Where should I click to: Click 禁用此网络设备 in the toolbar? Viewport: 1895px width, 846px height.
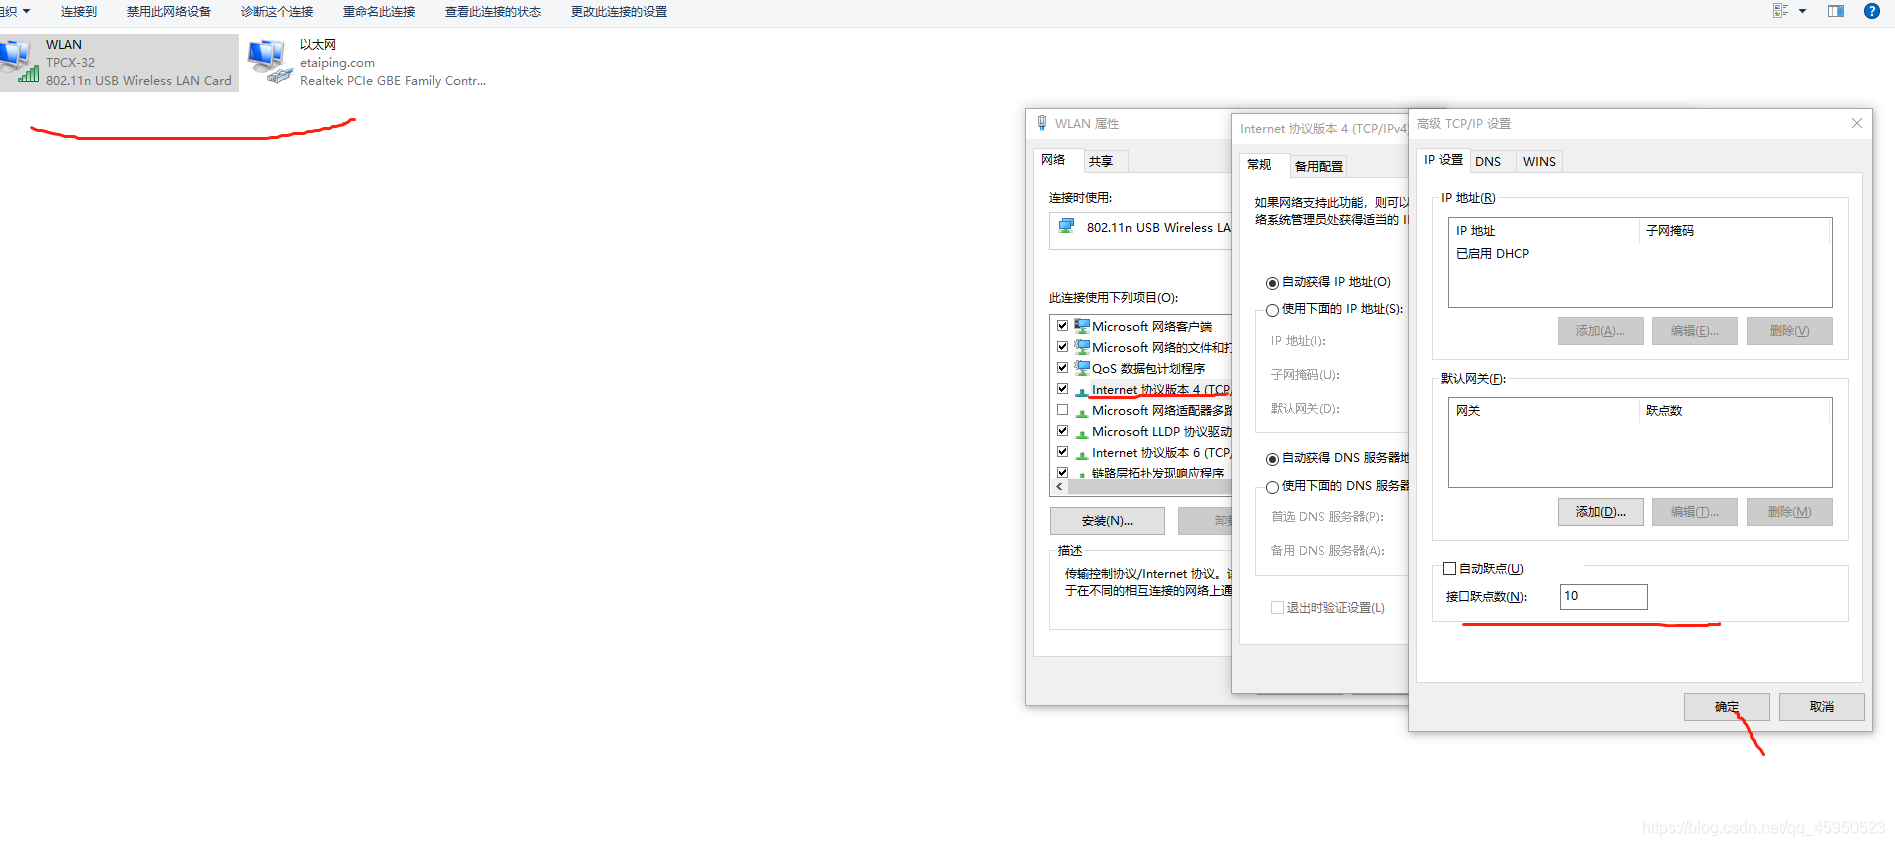(x=169, y=11)
